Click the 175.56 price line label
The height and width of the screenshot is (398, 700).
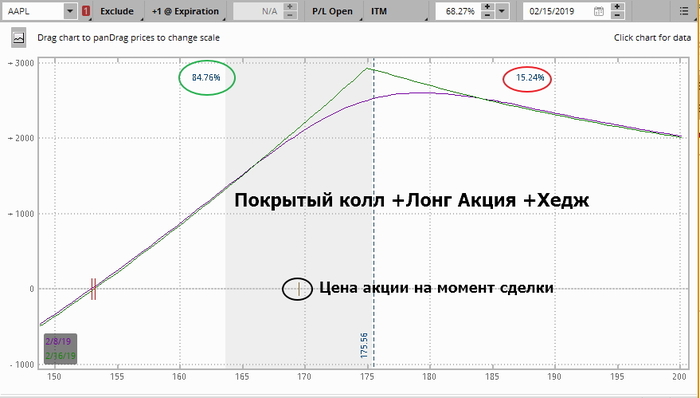(364, 345)
